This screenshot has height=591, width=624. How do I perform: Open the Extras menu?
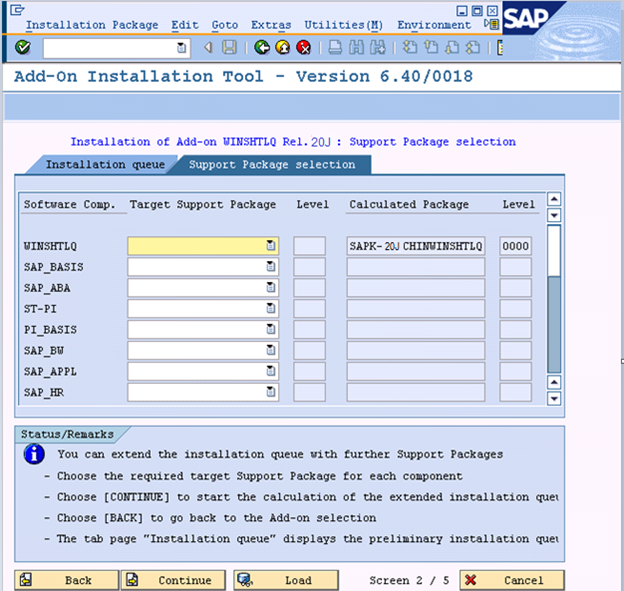click(271, 25)
